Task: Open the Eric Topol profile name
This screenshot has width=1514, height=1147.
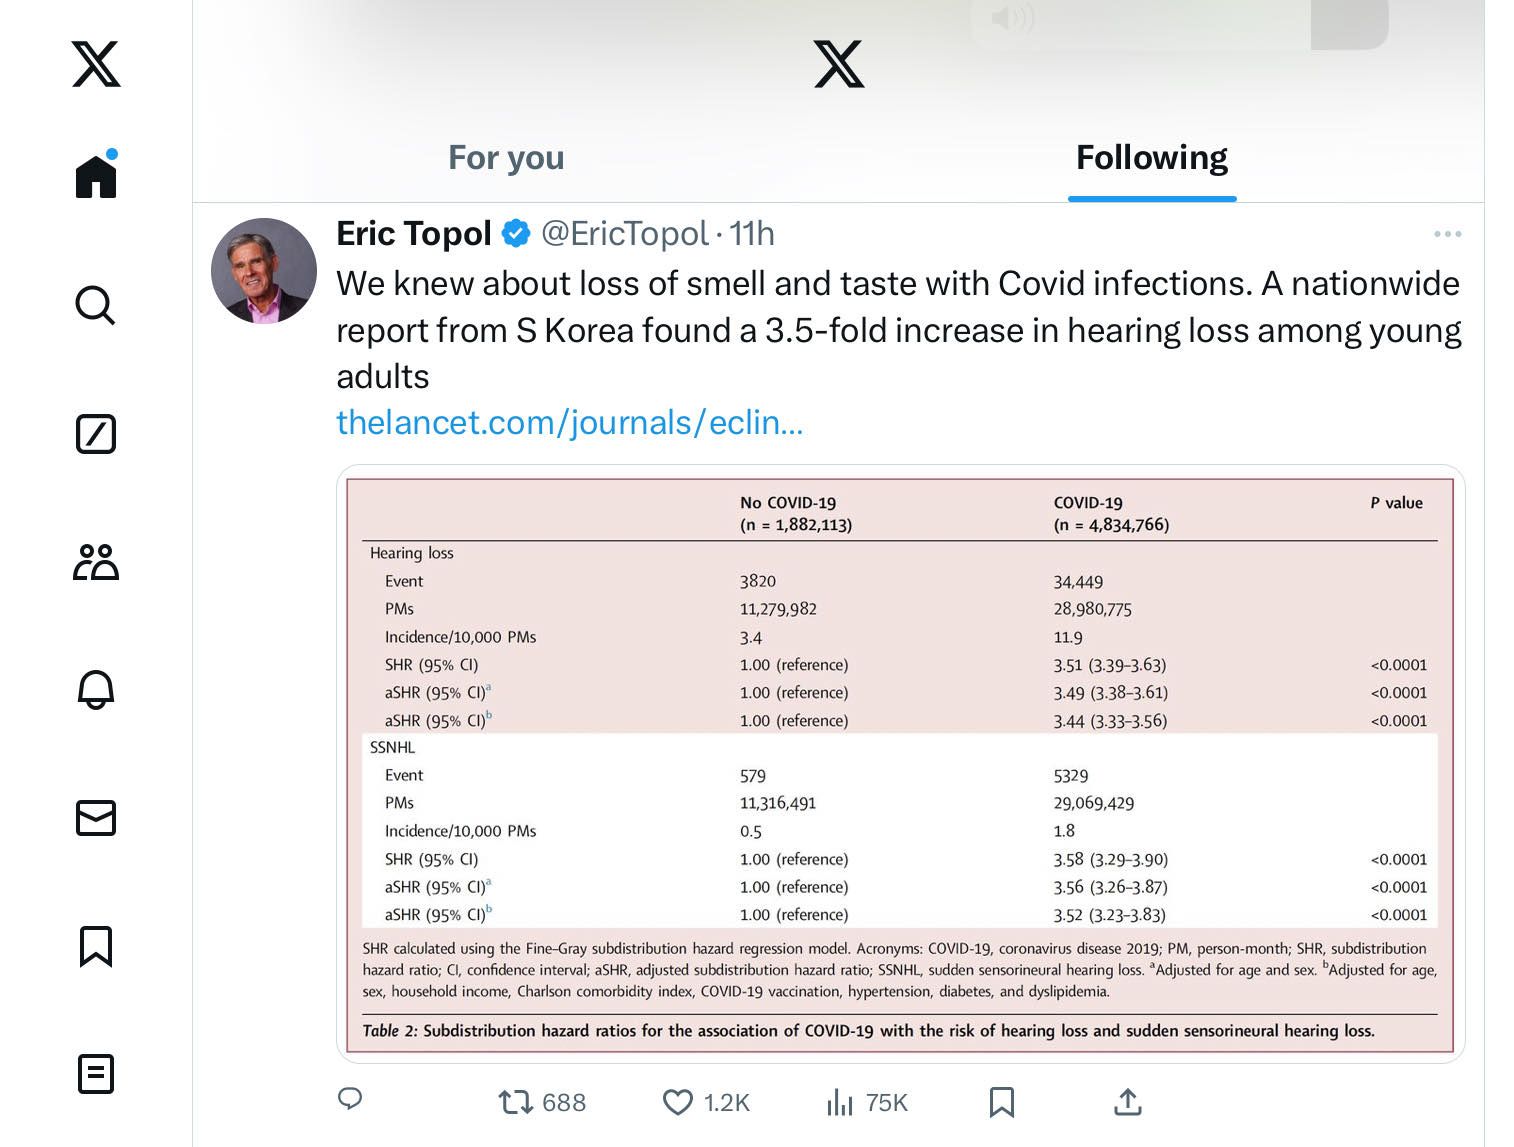Action: click(414, 234)
